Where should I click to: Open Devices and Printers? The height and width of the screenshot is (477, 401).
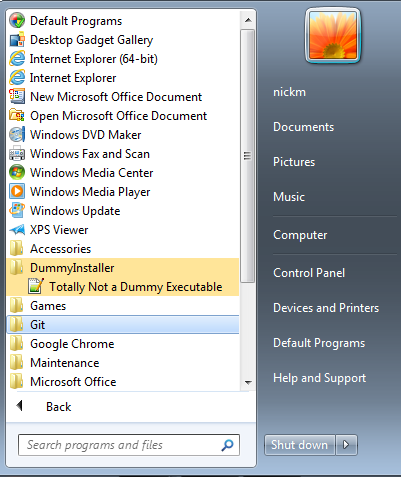[x=326, y=308]
